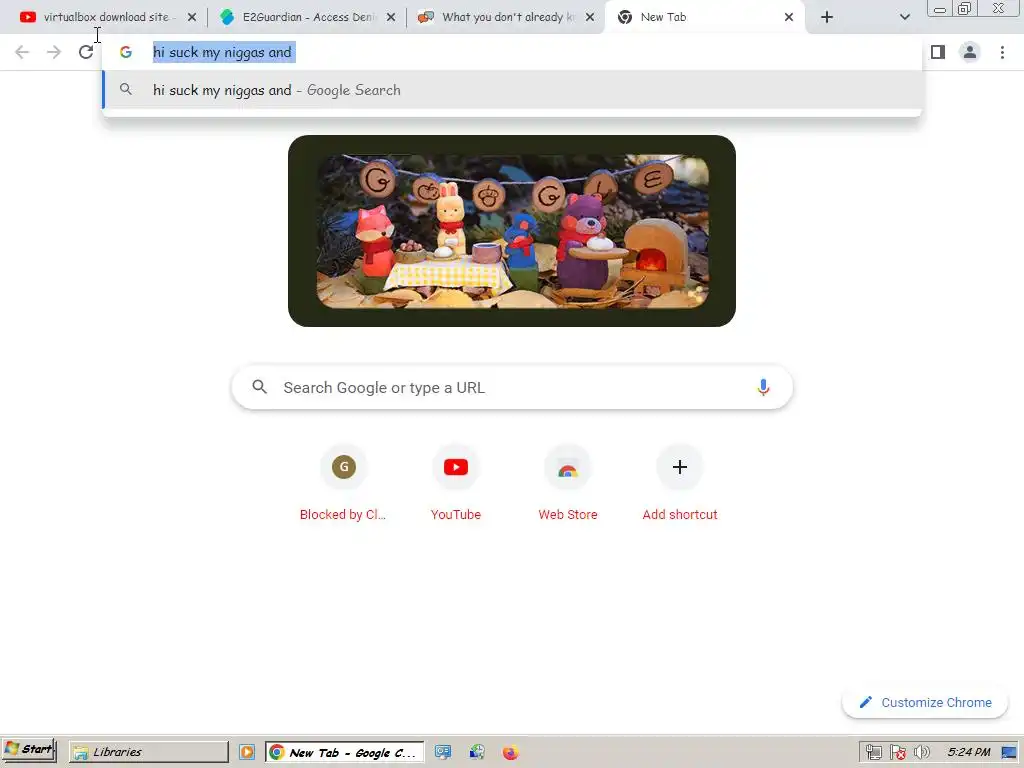Screen dimensions: 1024x768
Task: Click the computer monitor taskbar icon
Action: pos(443,752)
